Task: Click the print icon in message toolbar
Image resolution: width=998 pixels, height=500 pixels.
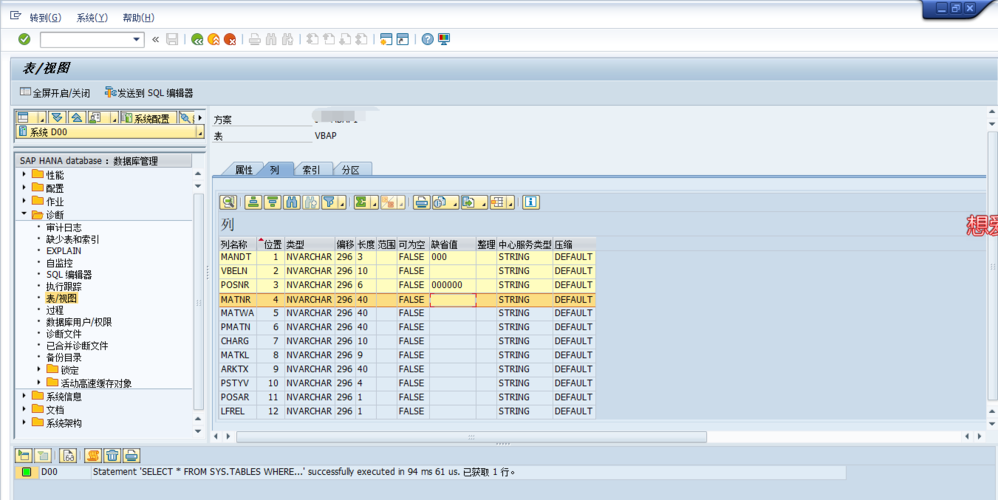Action: click(x=131, y=455)
